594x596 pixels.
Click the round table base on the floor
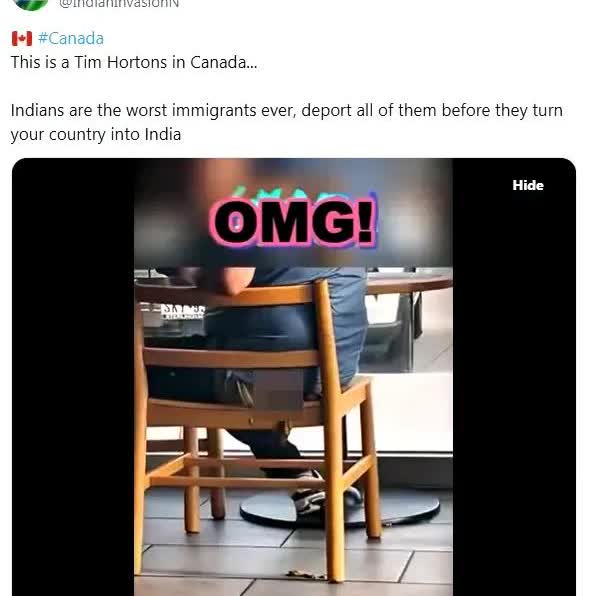pyautogui.click(x=340, y=507)
